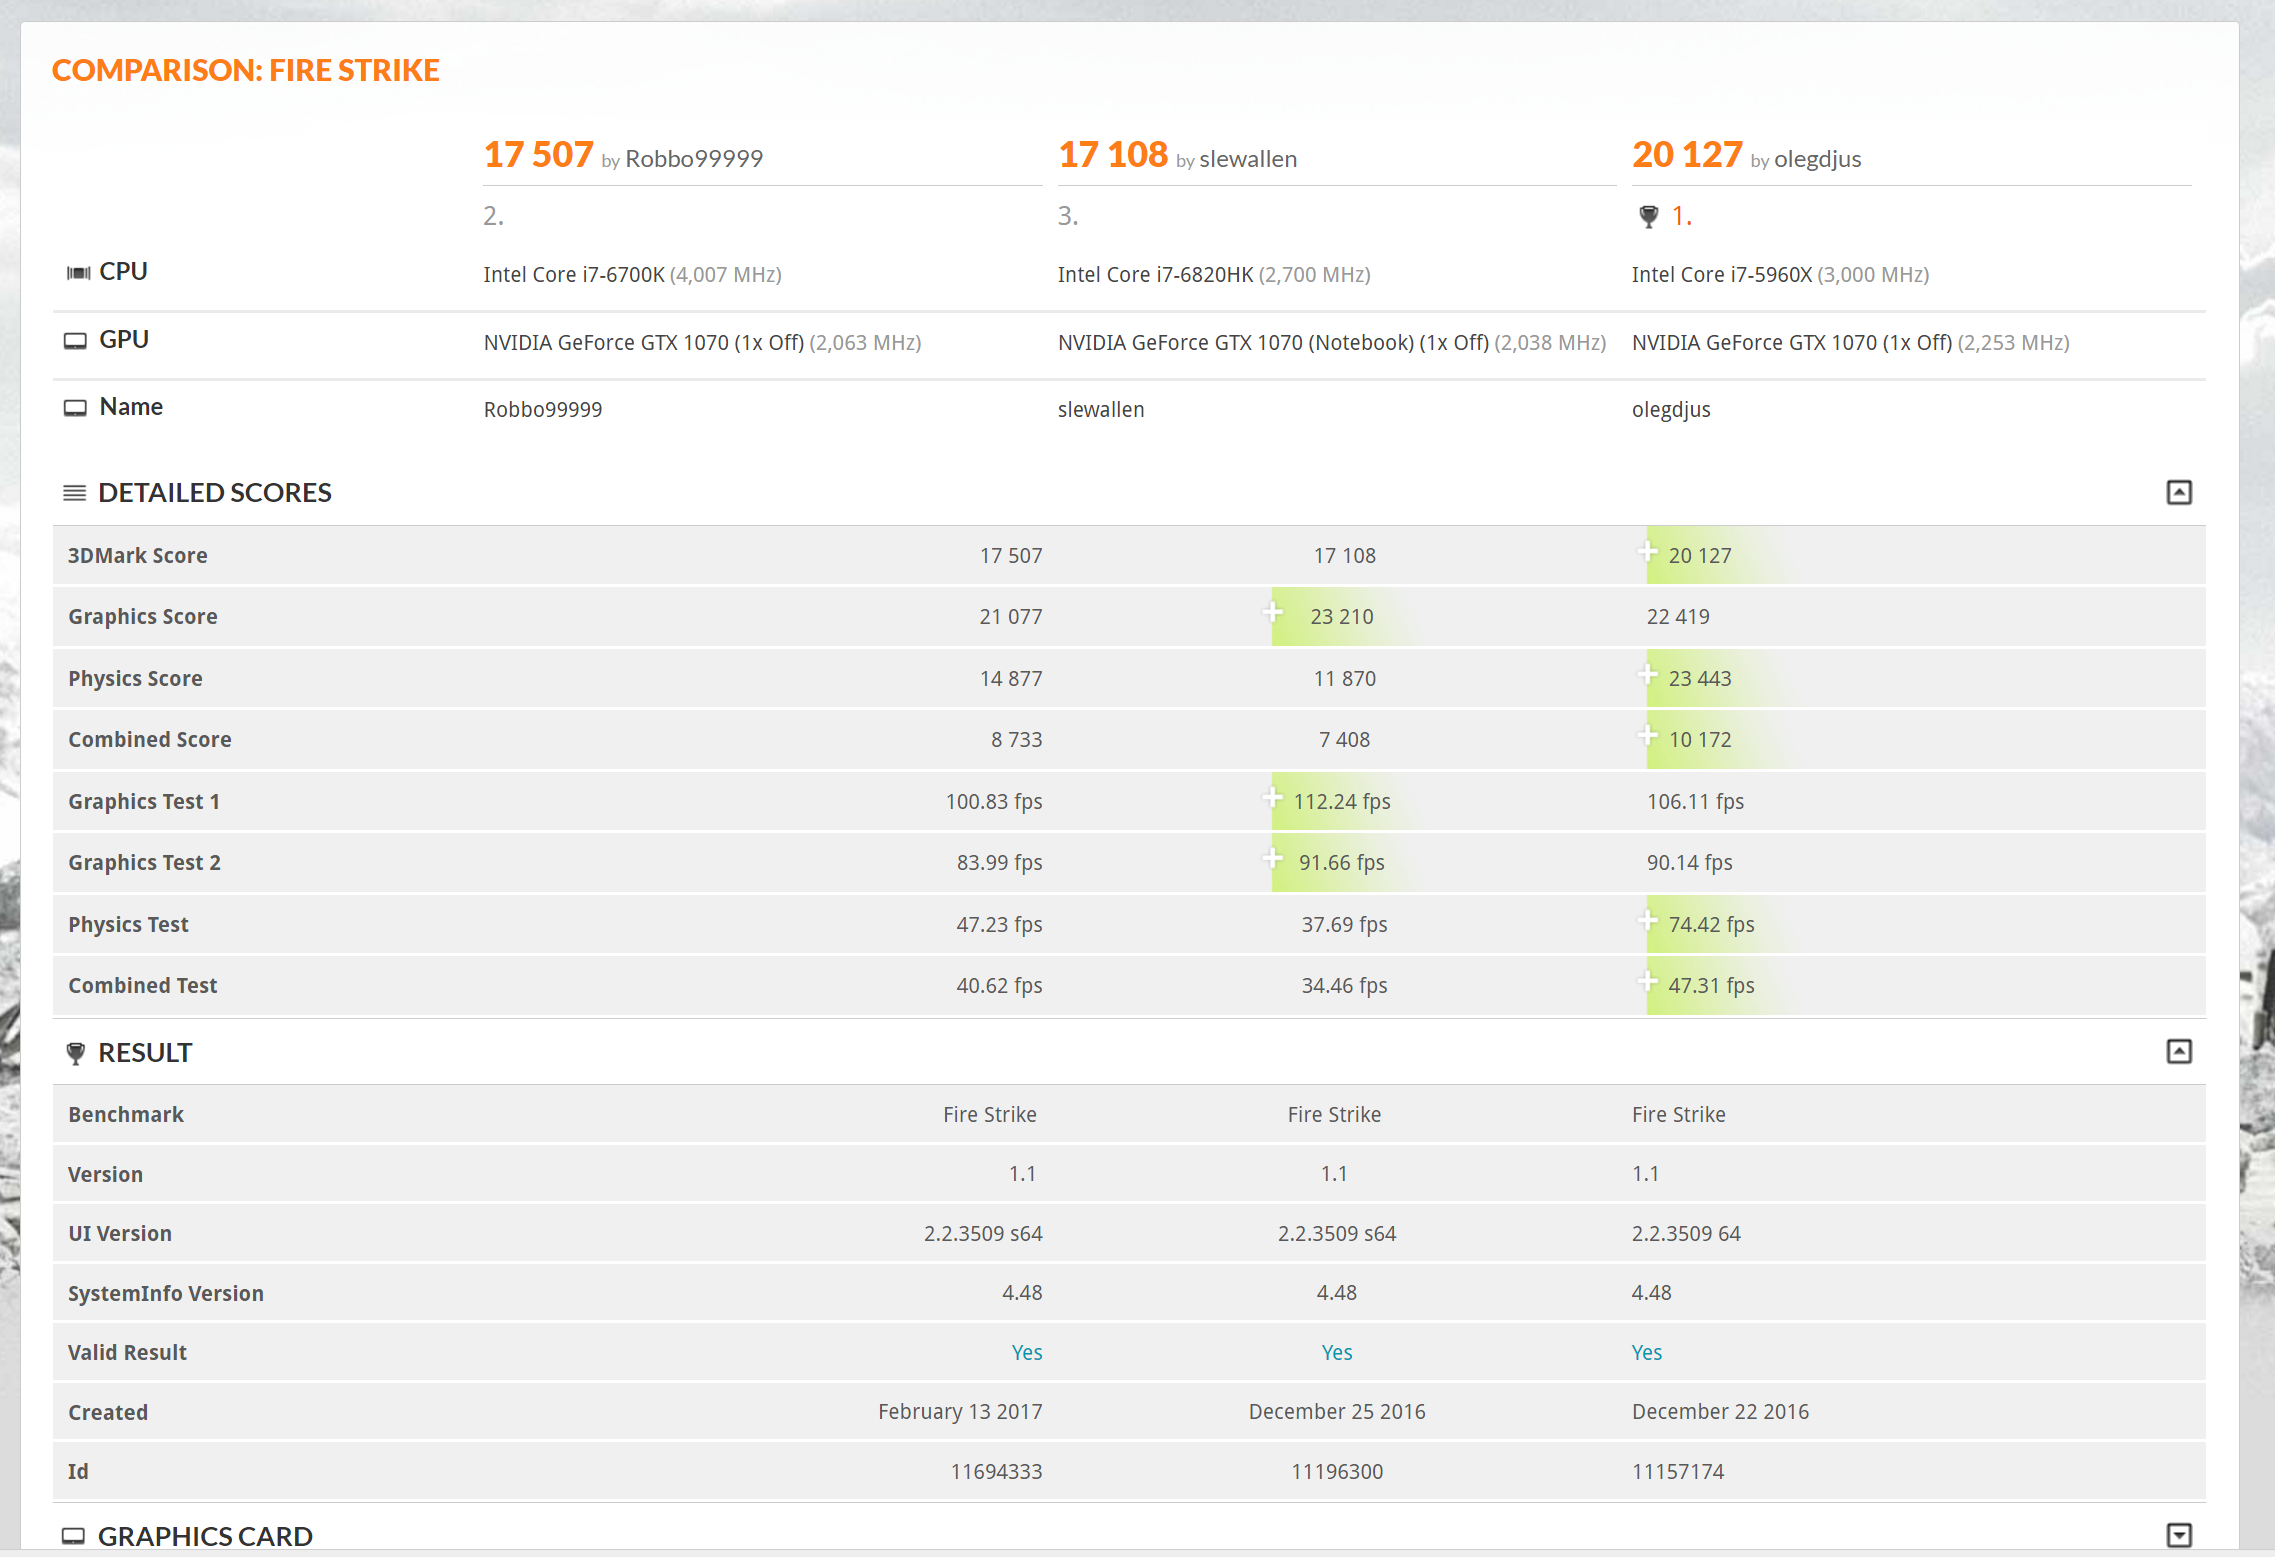
Task: Click the Detailed Scores section title
Action: tap(215, 493)
